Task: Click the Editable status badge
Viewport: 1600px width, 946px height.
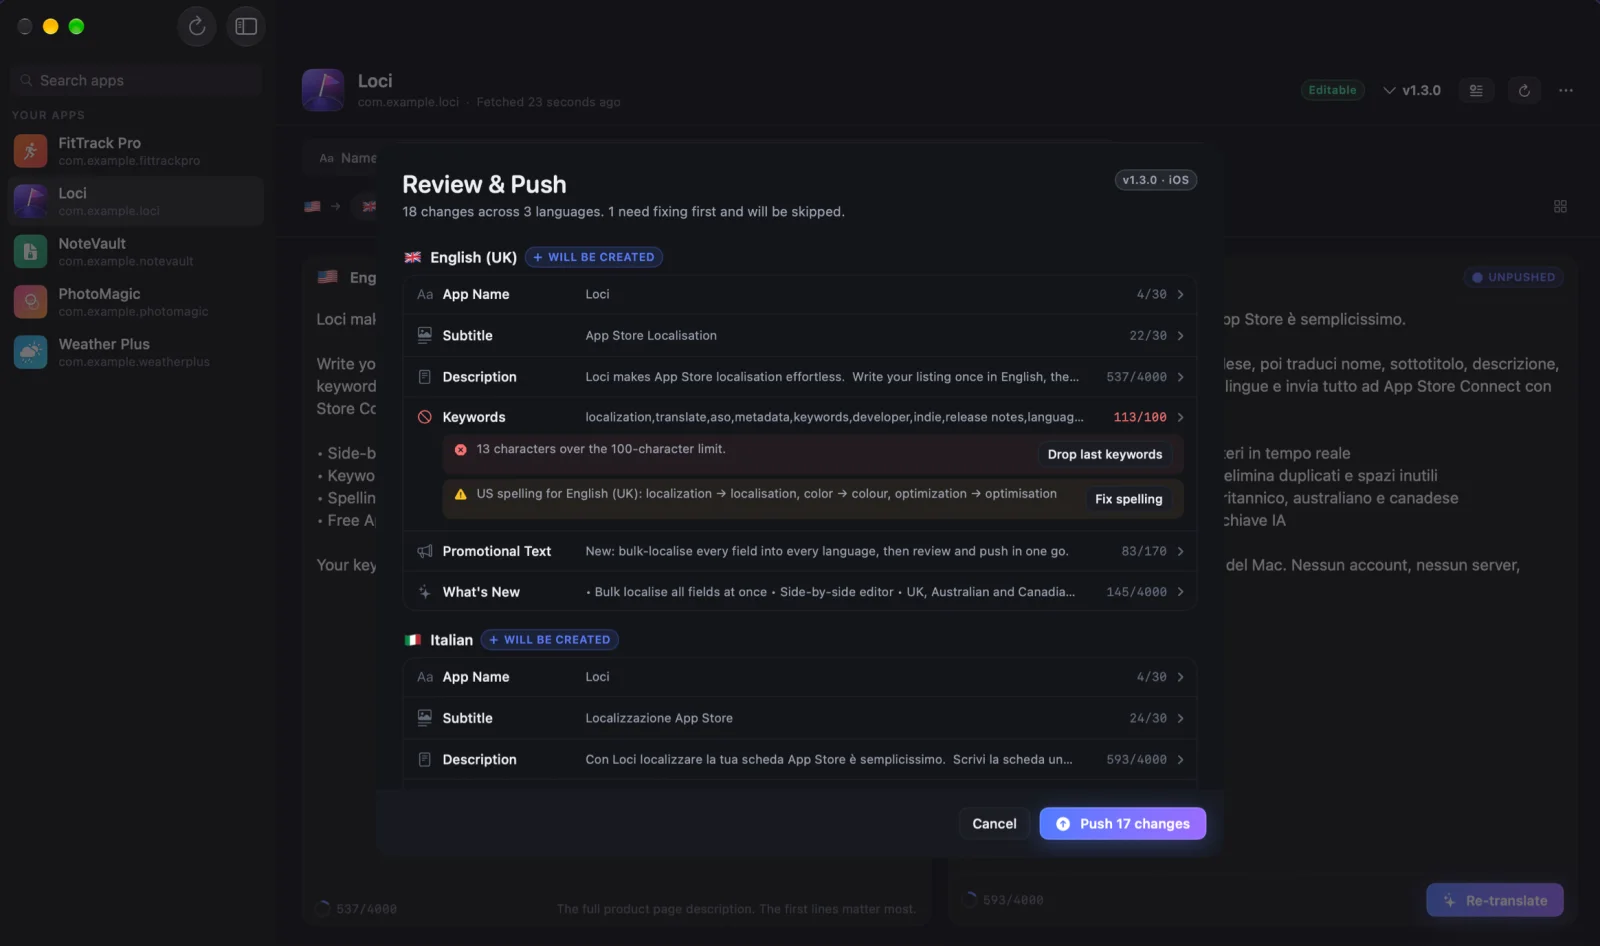Action: coord(1333,90)
